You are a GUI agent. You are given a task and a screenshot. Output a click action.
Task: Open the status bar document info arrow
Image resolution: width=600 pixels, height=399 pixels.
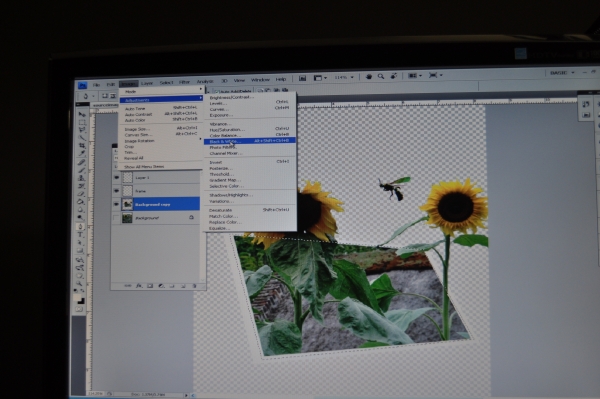(186, 395)
